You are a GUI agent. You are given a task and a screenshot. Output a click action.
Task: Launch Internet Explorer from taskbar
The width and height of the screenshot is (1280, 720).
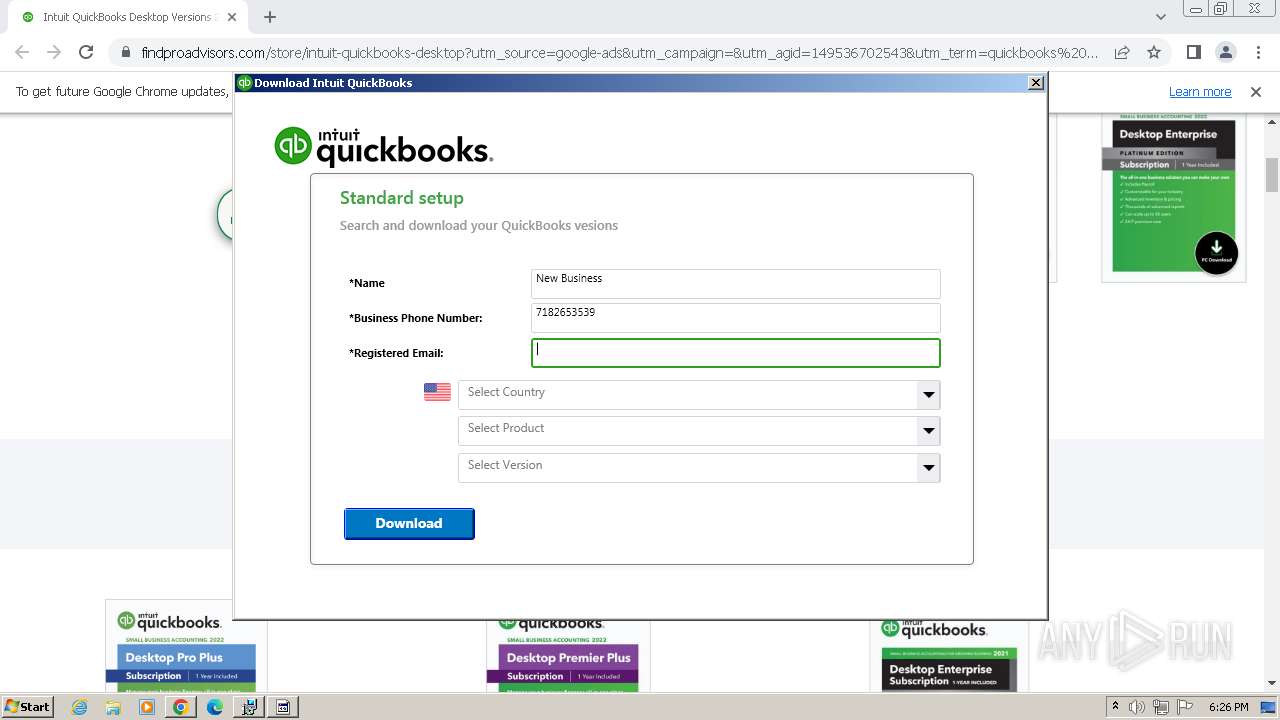coord(79,707)
